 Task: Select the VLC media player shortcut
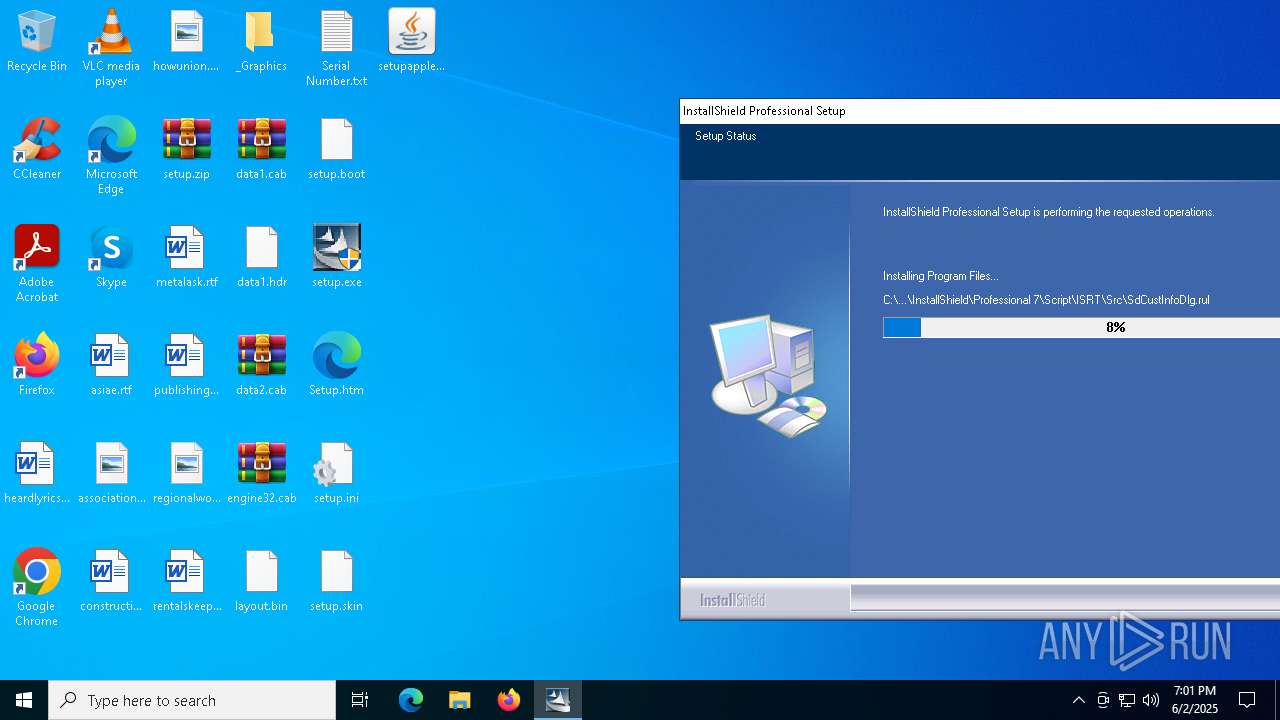pos(111,48)
